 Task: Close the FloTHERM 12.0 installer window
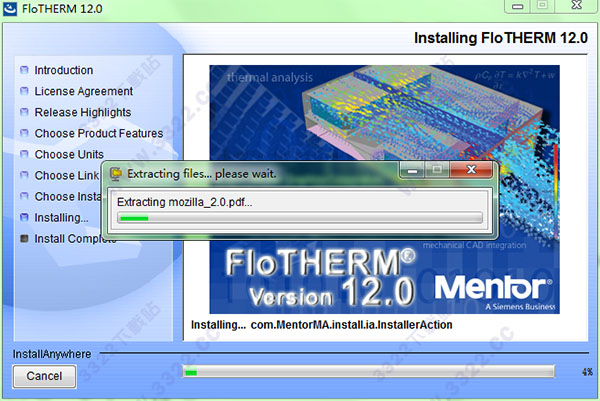pyautogui.click(x=577, y=6)
